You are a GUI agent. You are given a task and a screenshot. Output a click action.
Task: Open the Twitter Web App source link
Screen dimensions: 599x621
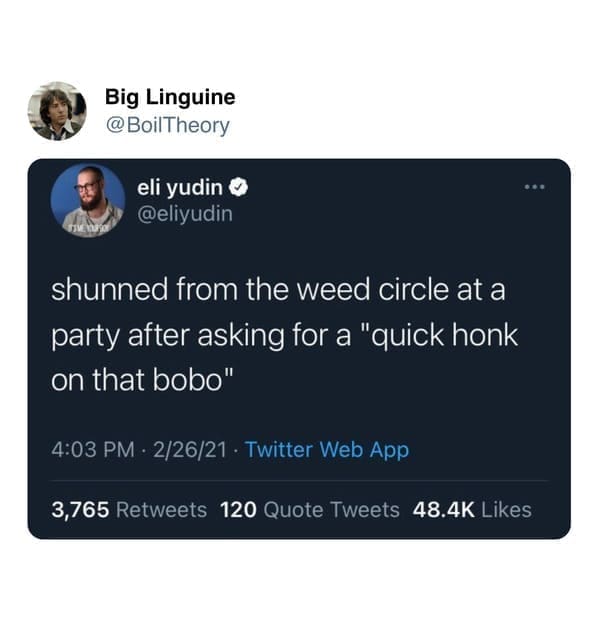(327, 450)
